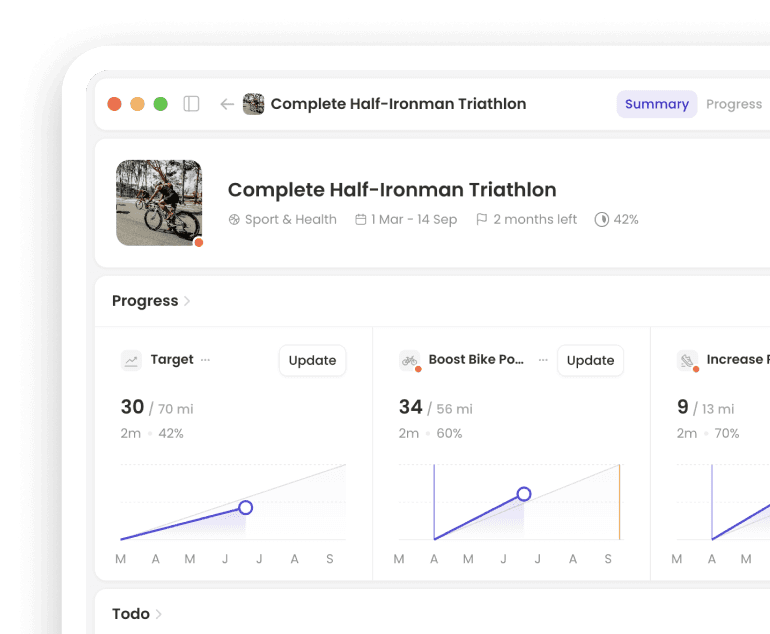Maximize window with the green button
Image resolution: width=770 pixels, height=634 pixels.
coord(161,104)
